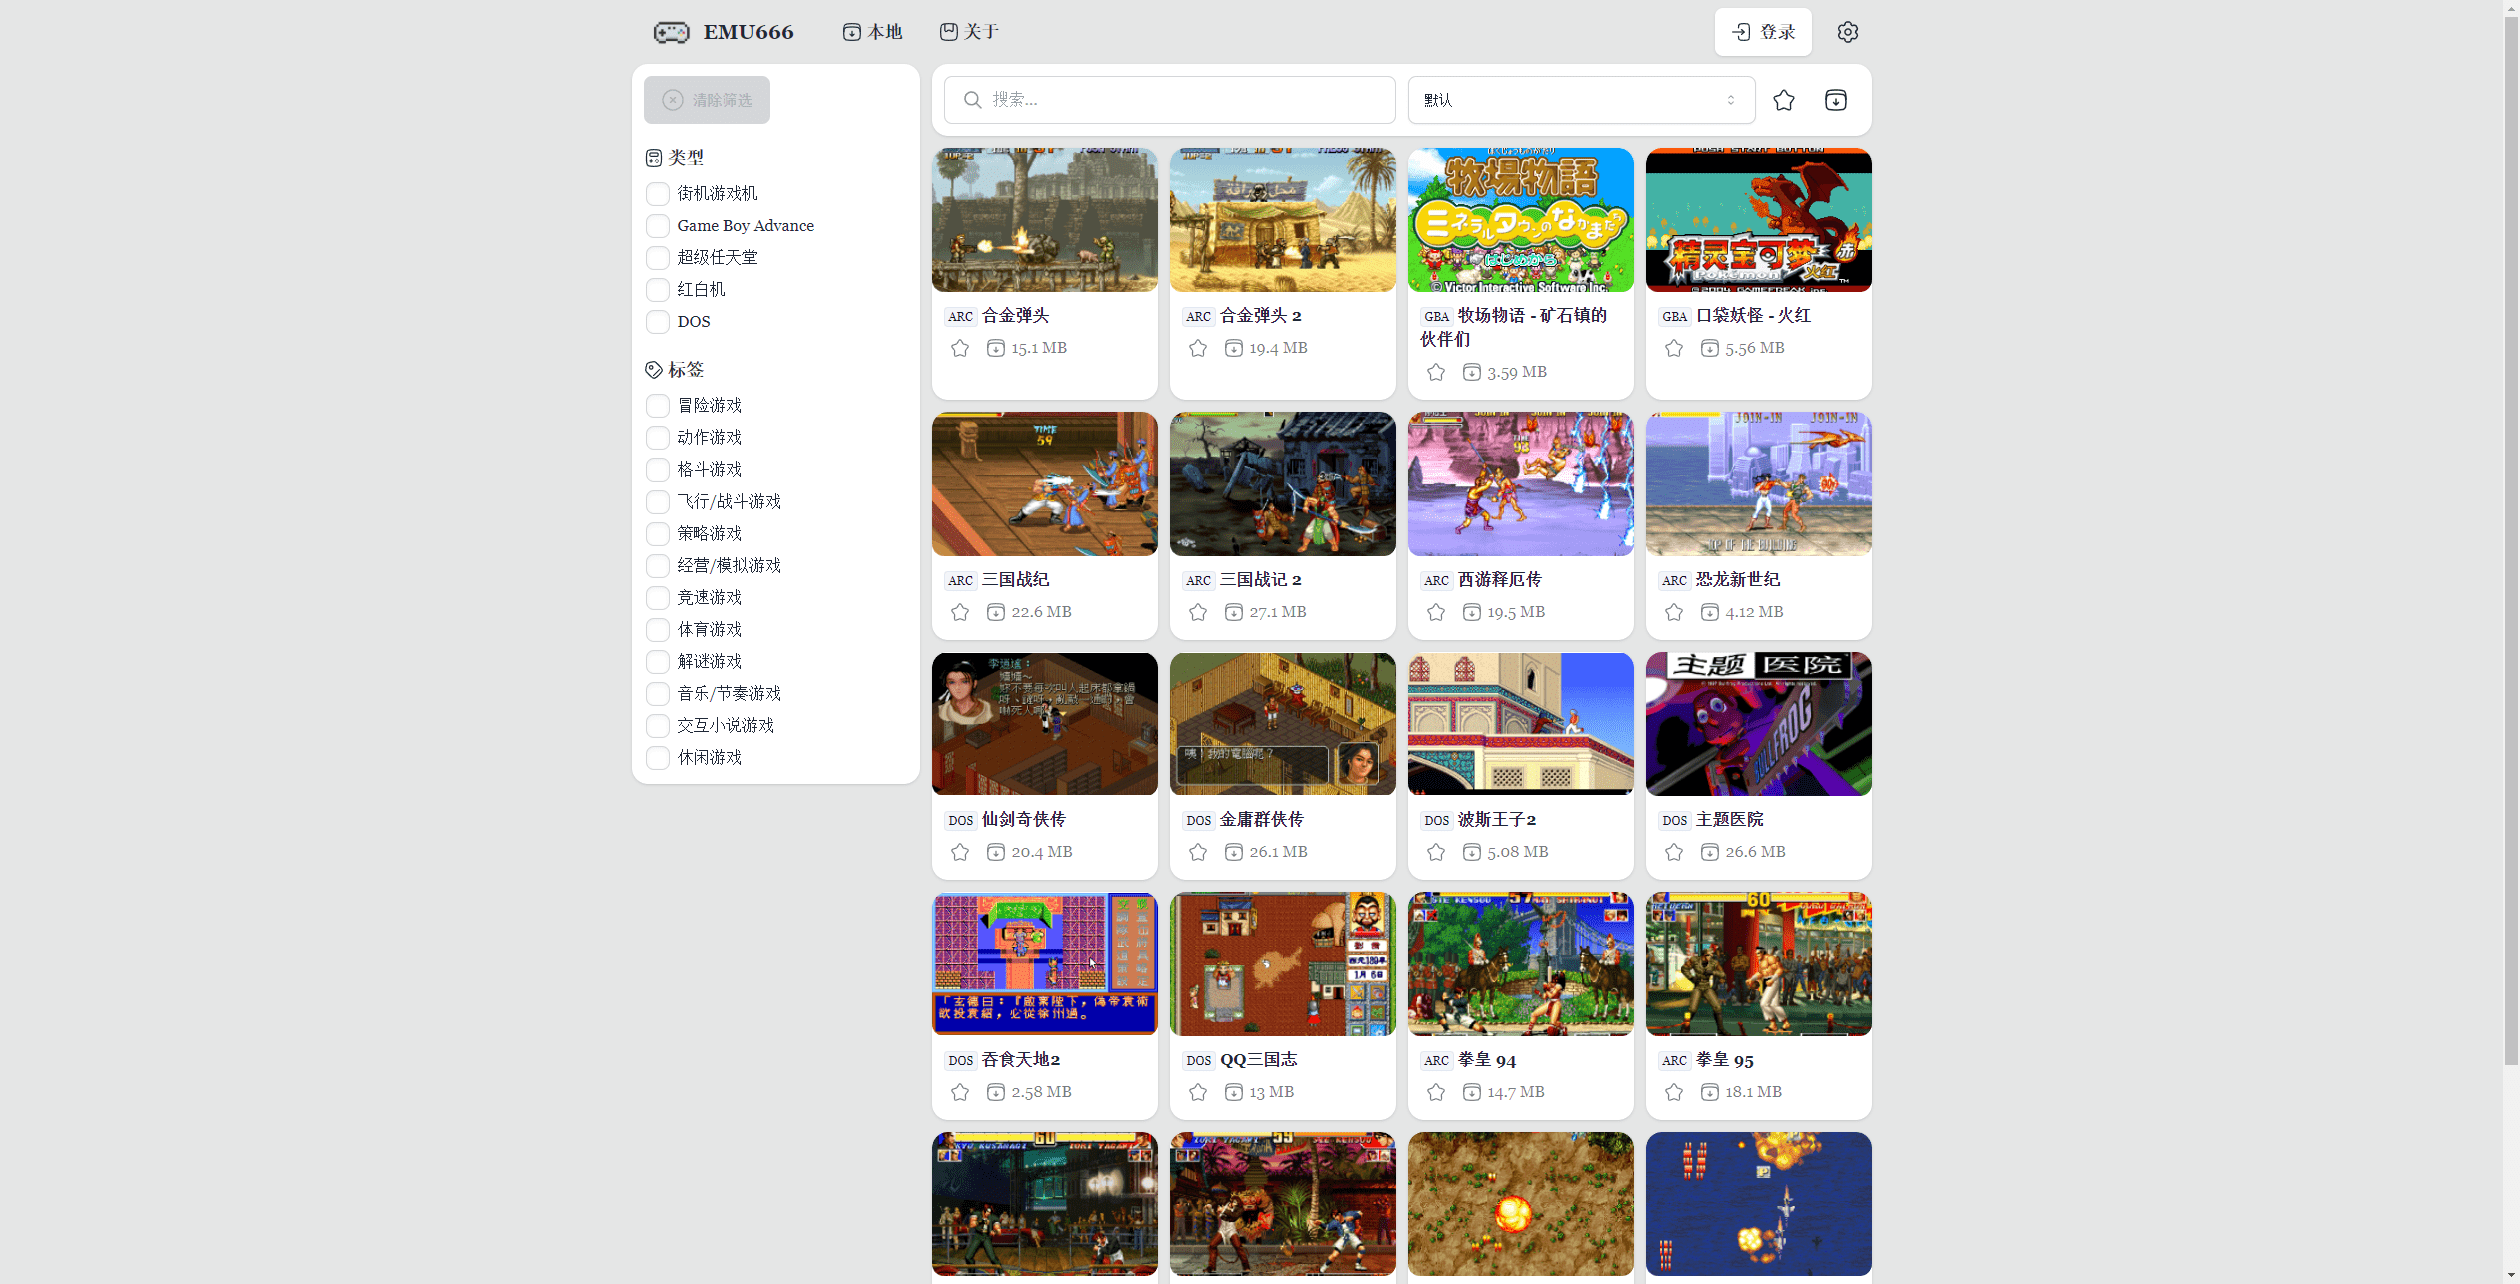The height and width of the screenshot is (1284, 2520).
Task: Click the 登录 login button
Action: coord(1763,32)
